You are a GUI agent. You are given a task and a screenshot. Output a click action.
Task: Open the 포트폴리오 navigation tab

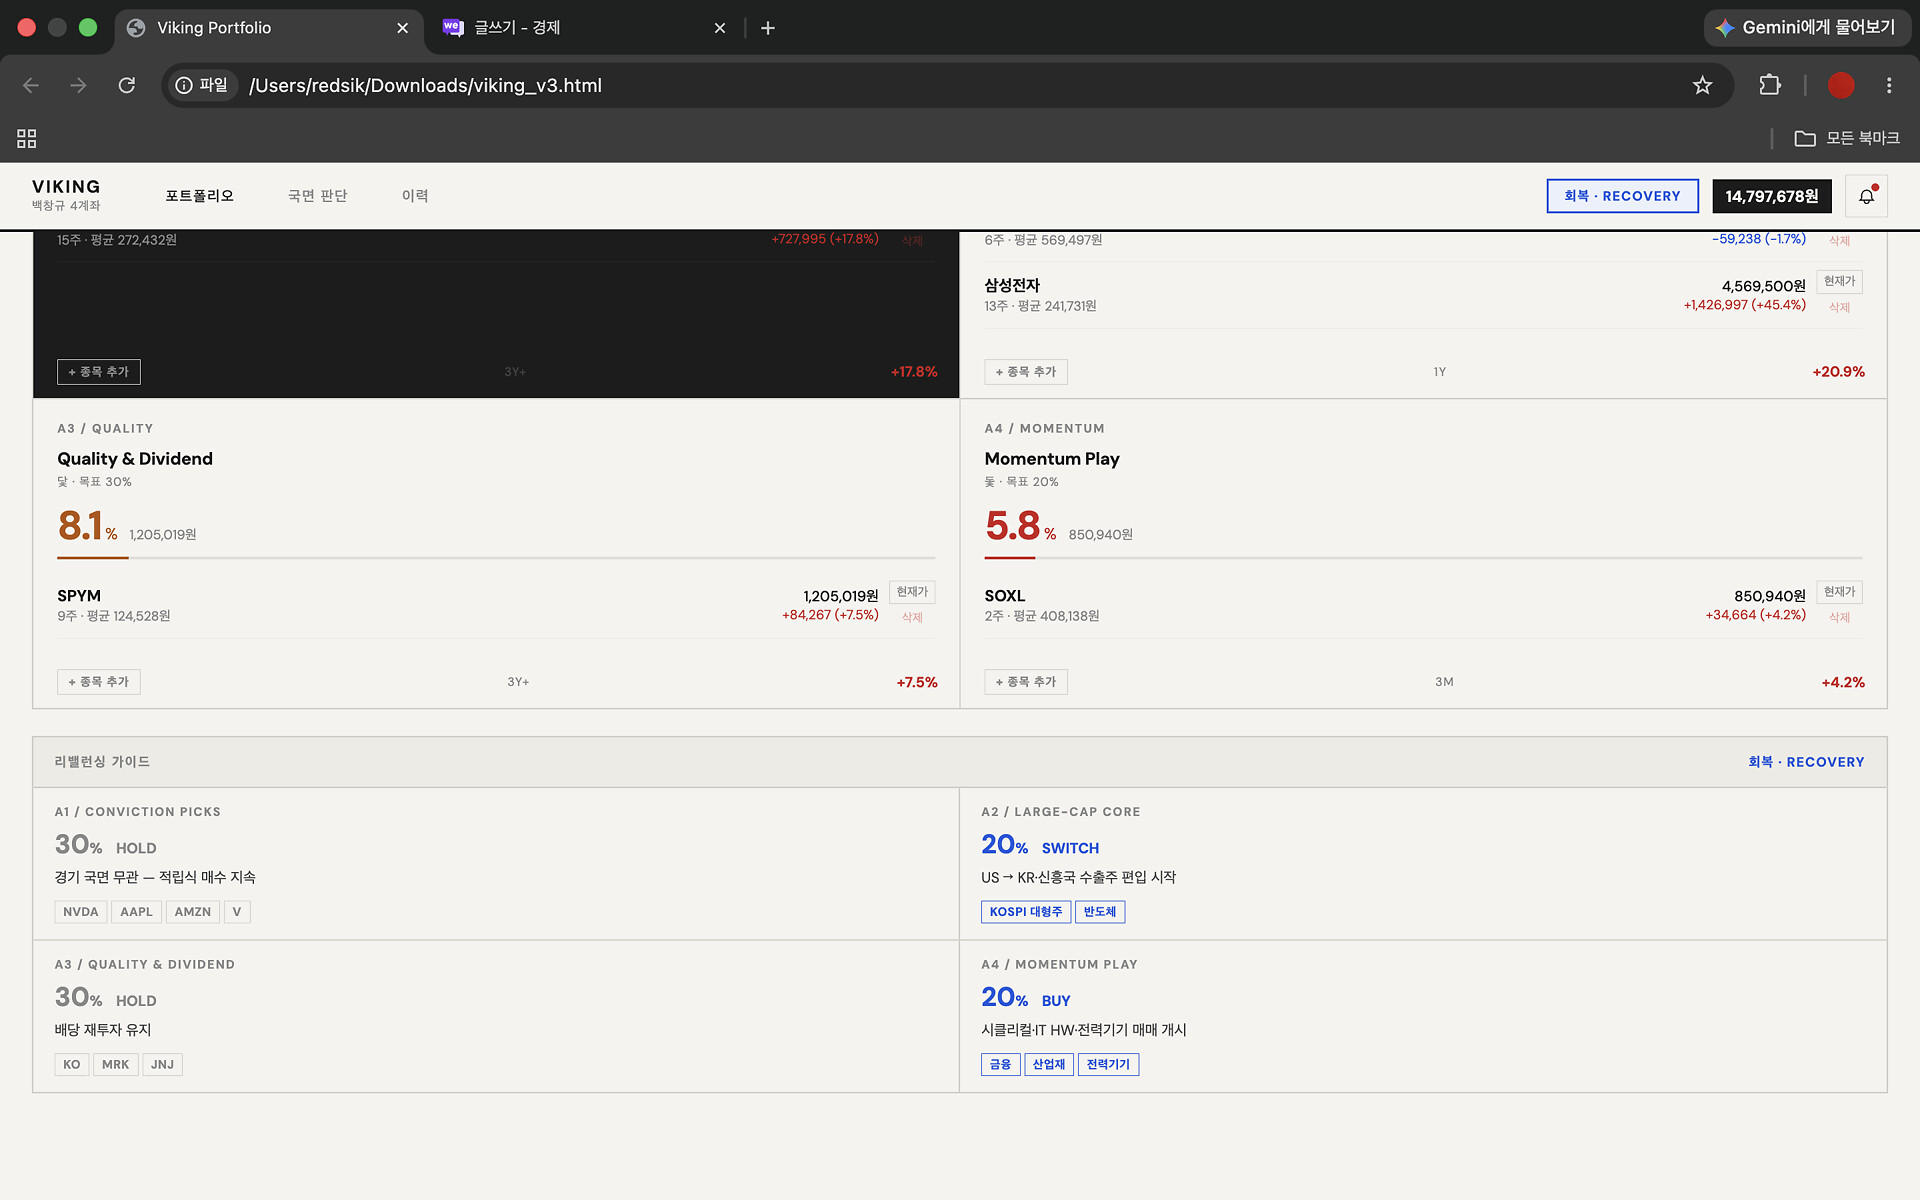pyautogui.click(x=200, y=196)
